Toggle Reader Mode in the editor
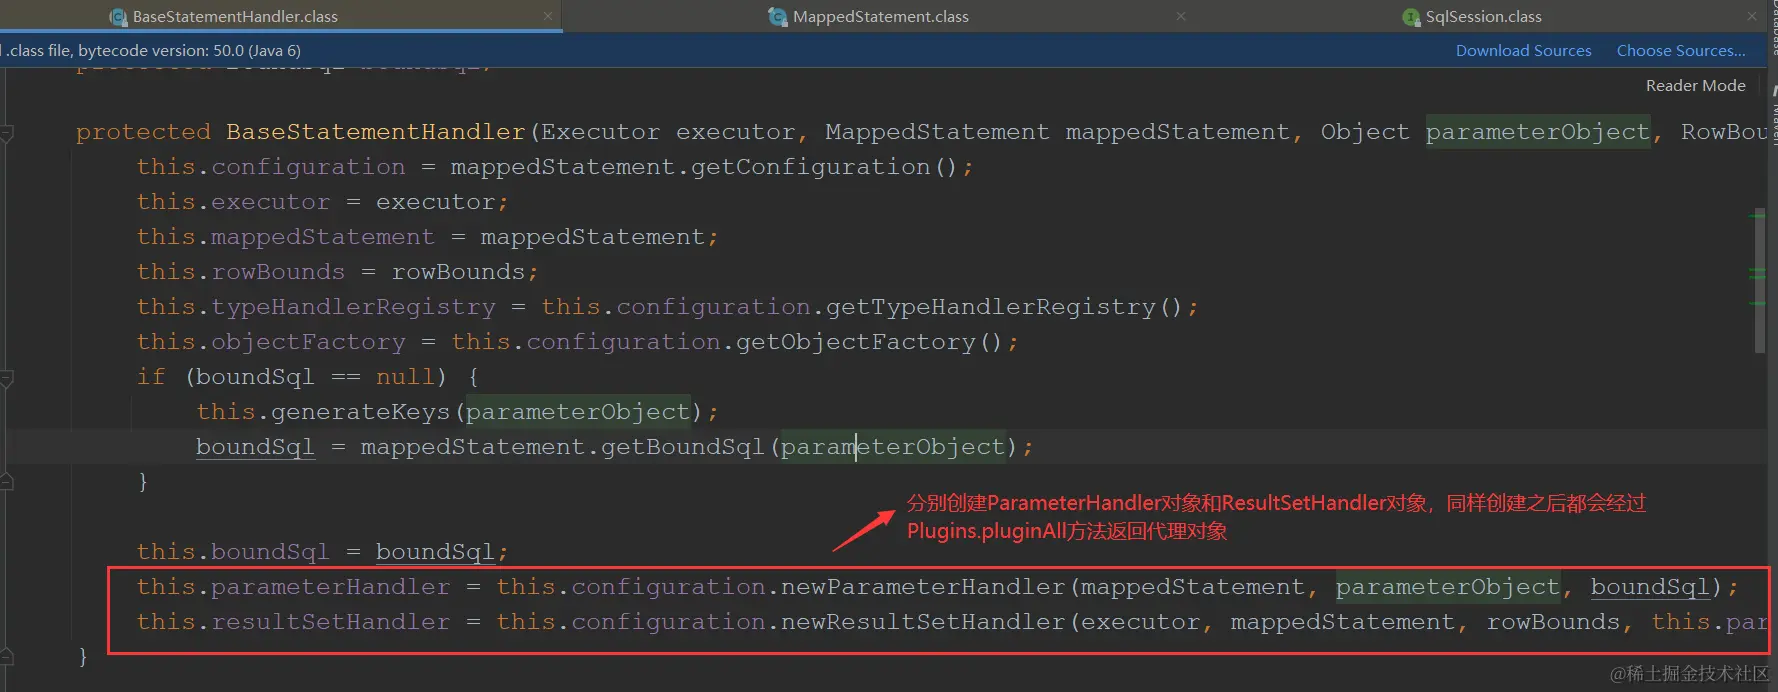This screenshot has height=692, width=1778. click(1695, 86)
